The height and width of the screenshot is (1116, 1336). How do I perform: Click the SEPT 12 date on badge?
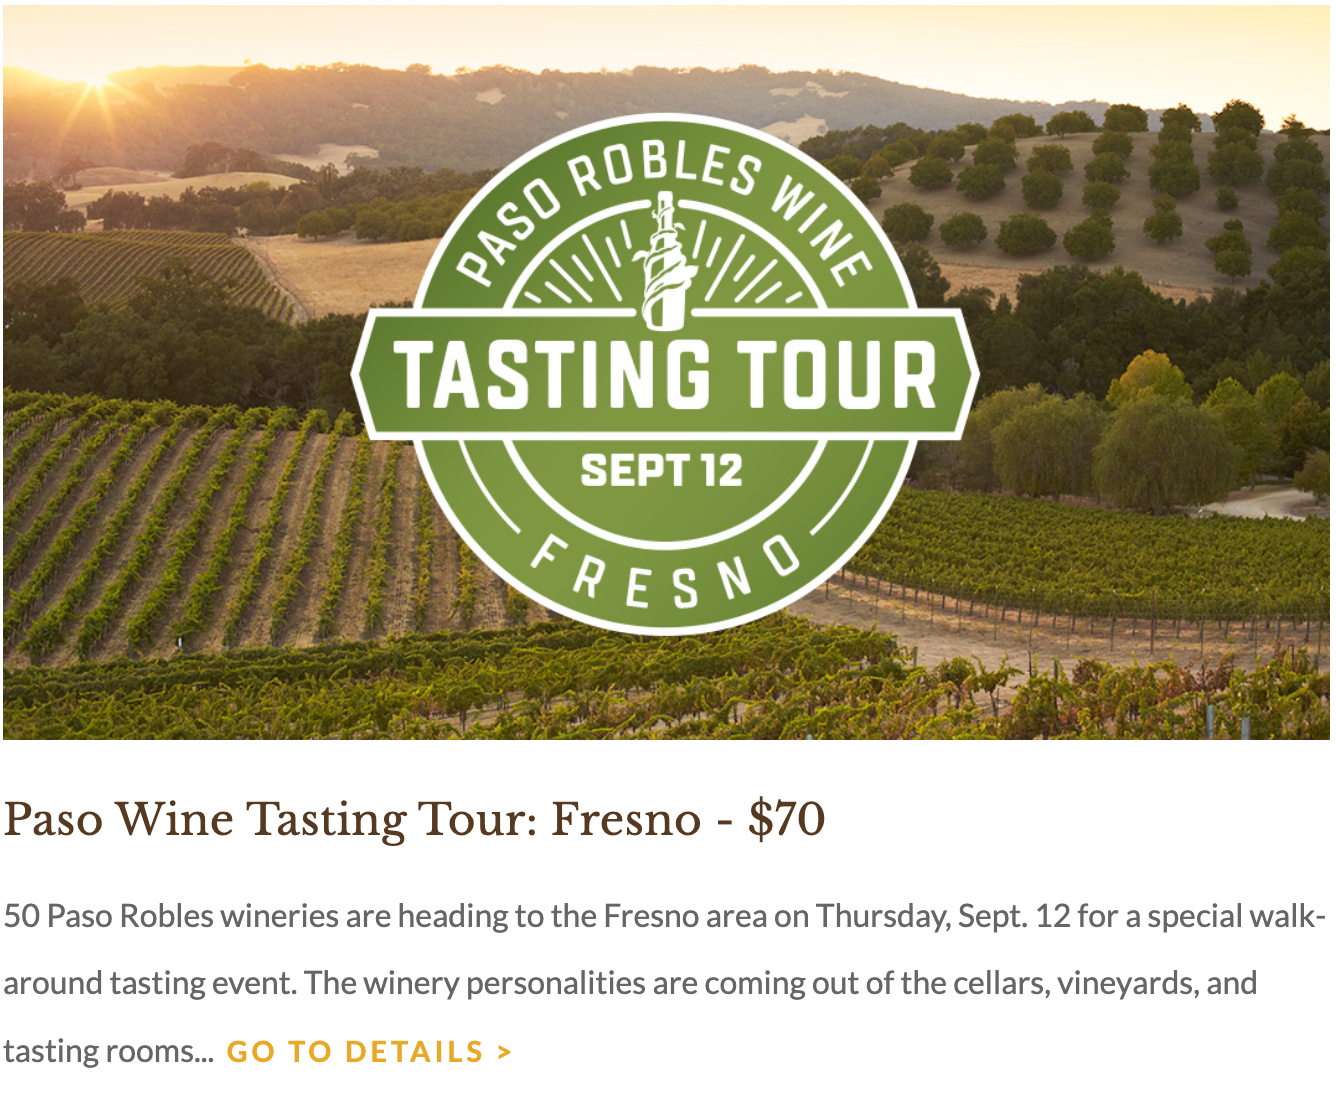662,470
